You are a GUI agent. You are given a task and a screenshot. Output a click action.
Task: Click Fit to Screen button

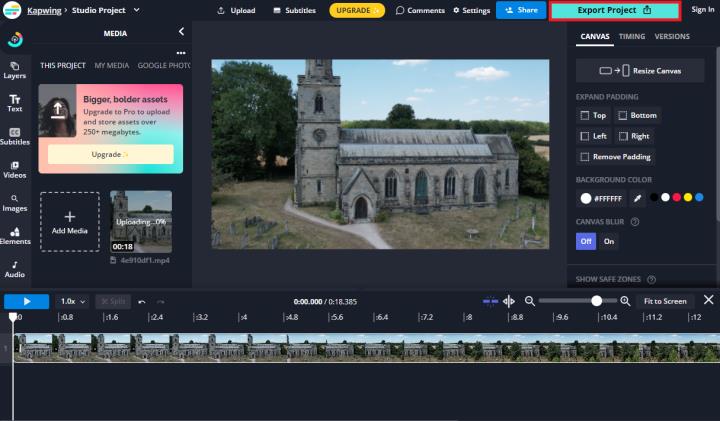tap(665, 301)
